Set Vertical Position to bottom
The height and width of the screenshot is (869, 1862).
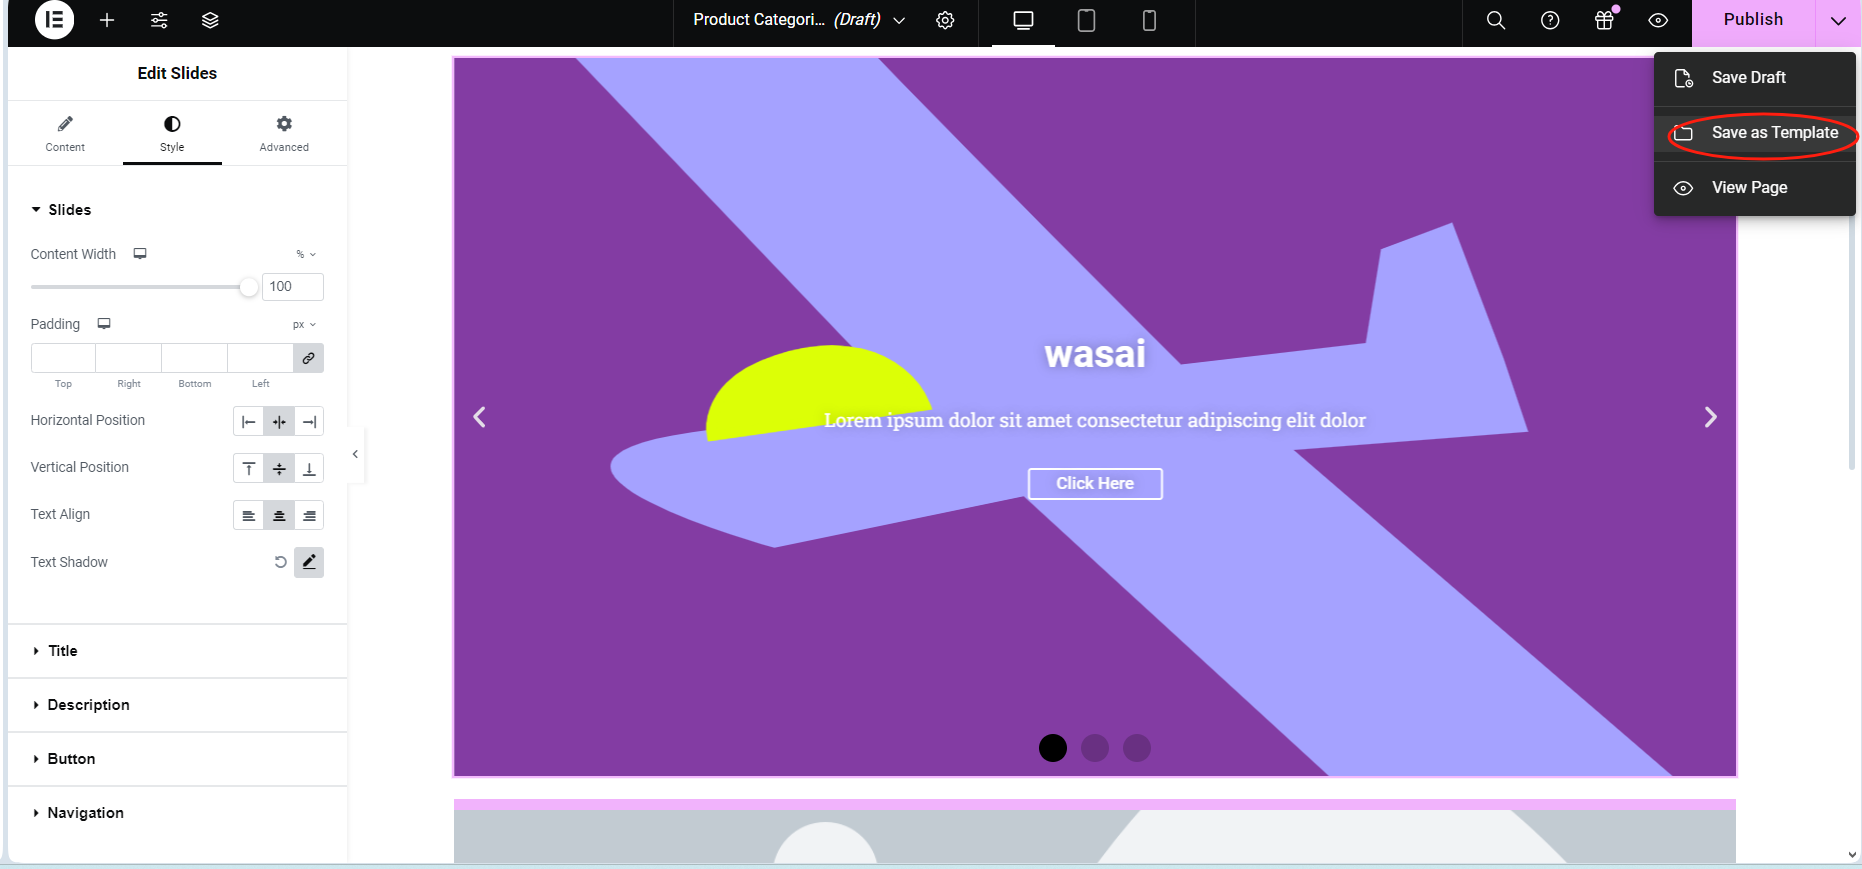point(309,469)
